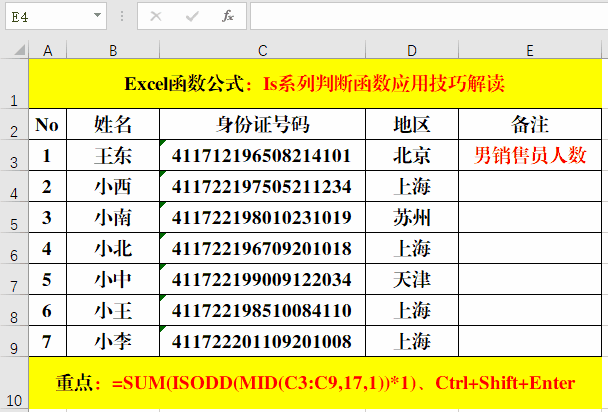Screen dimensions: 608x412
Task: Click the 北京 region cell
Action: pos(412,155)
